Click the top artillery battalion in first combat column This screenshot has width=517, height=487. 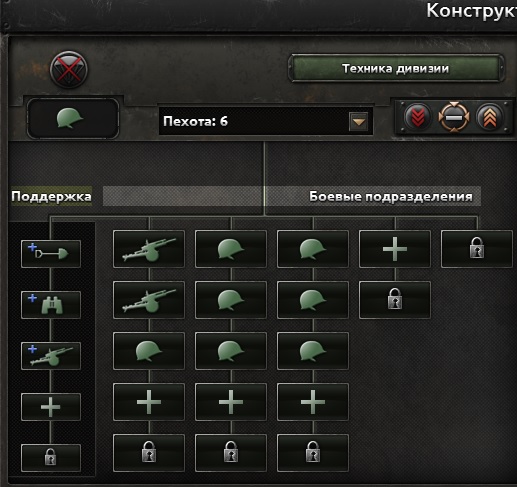click(149, 249)
